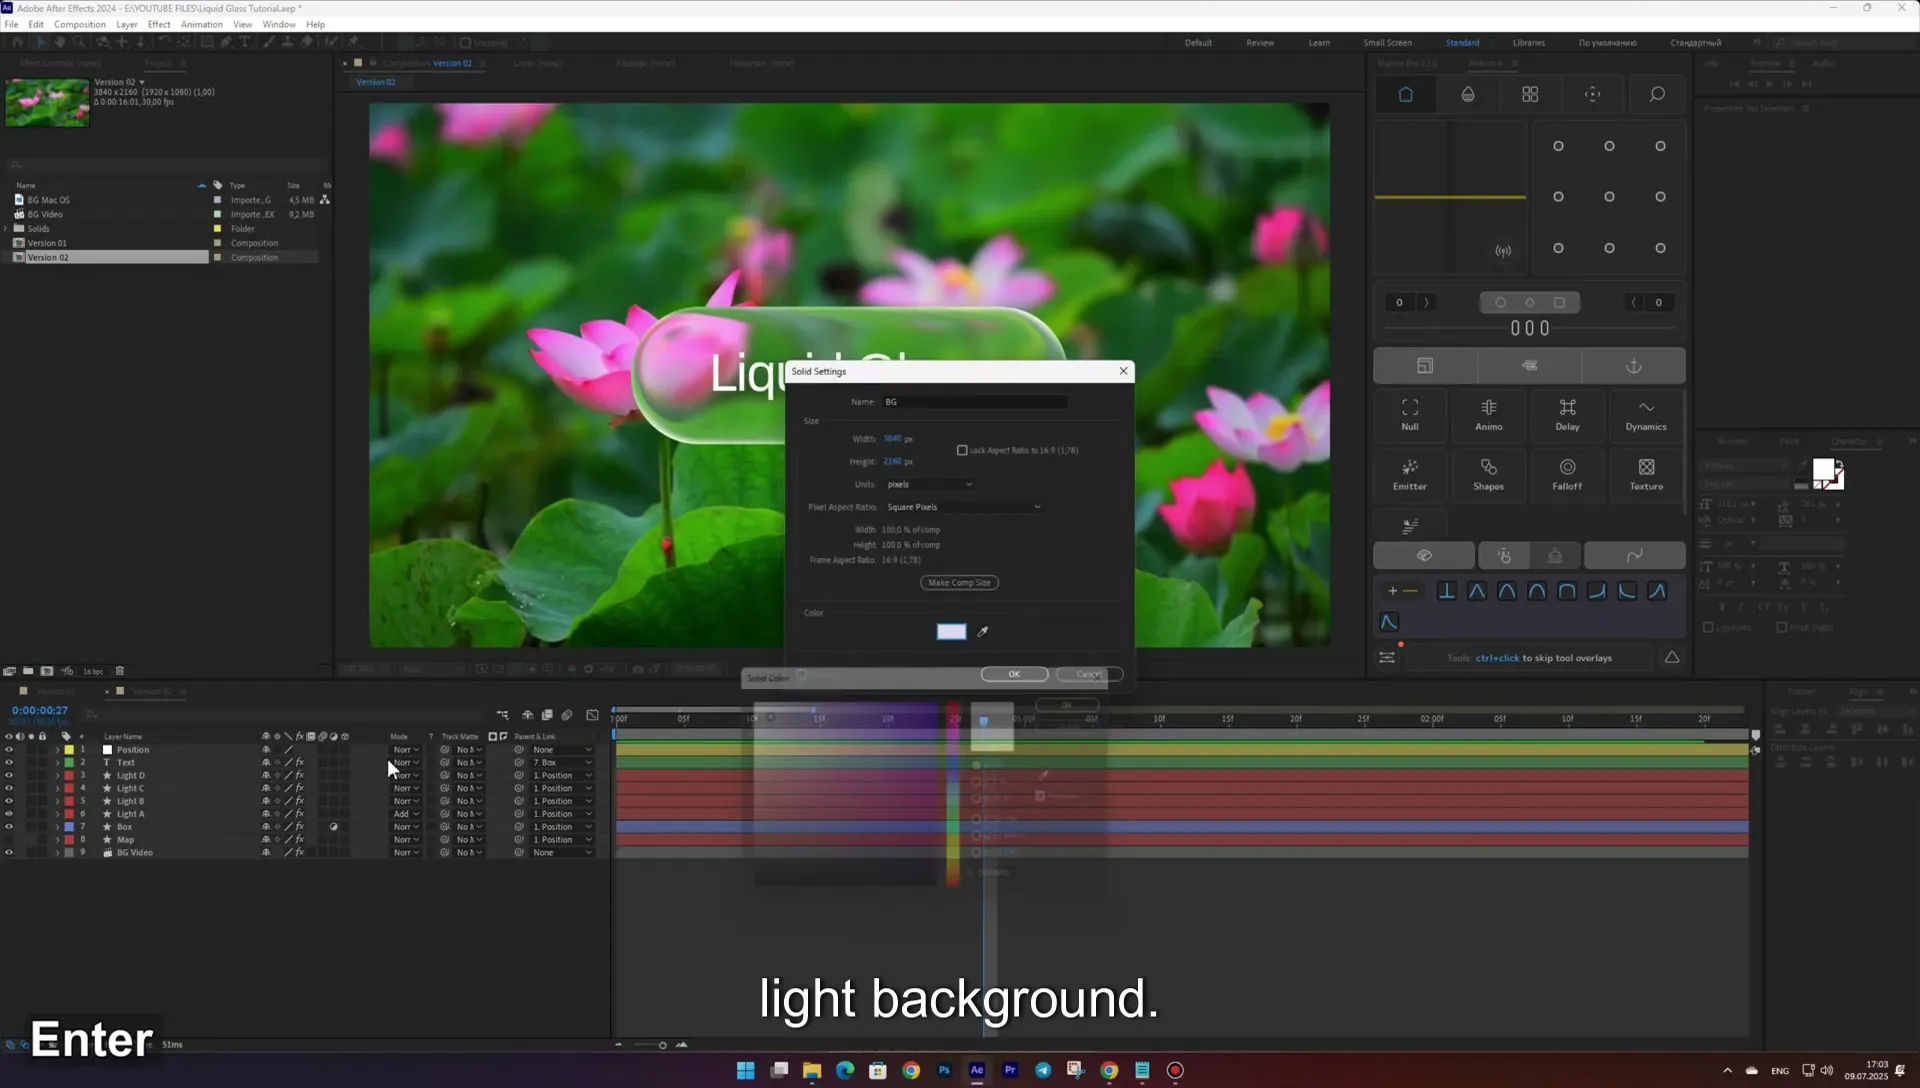Hide the Box layer
The width and height of the screenshot is (1920, 1088).
9,827
